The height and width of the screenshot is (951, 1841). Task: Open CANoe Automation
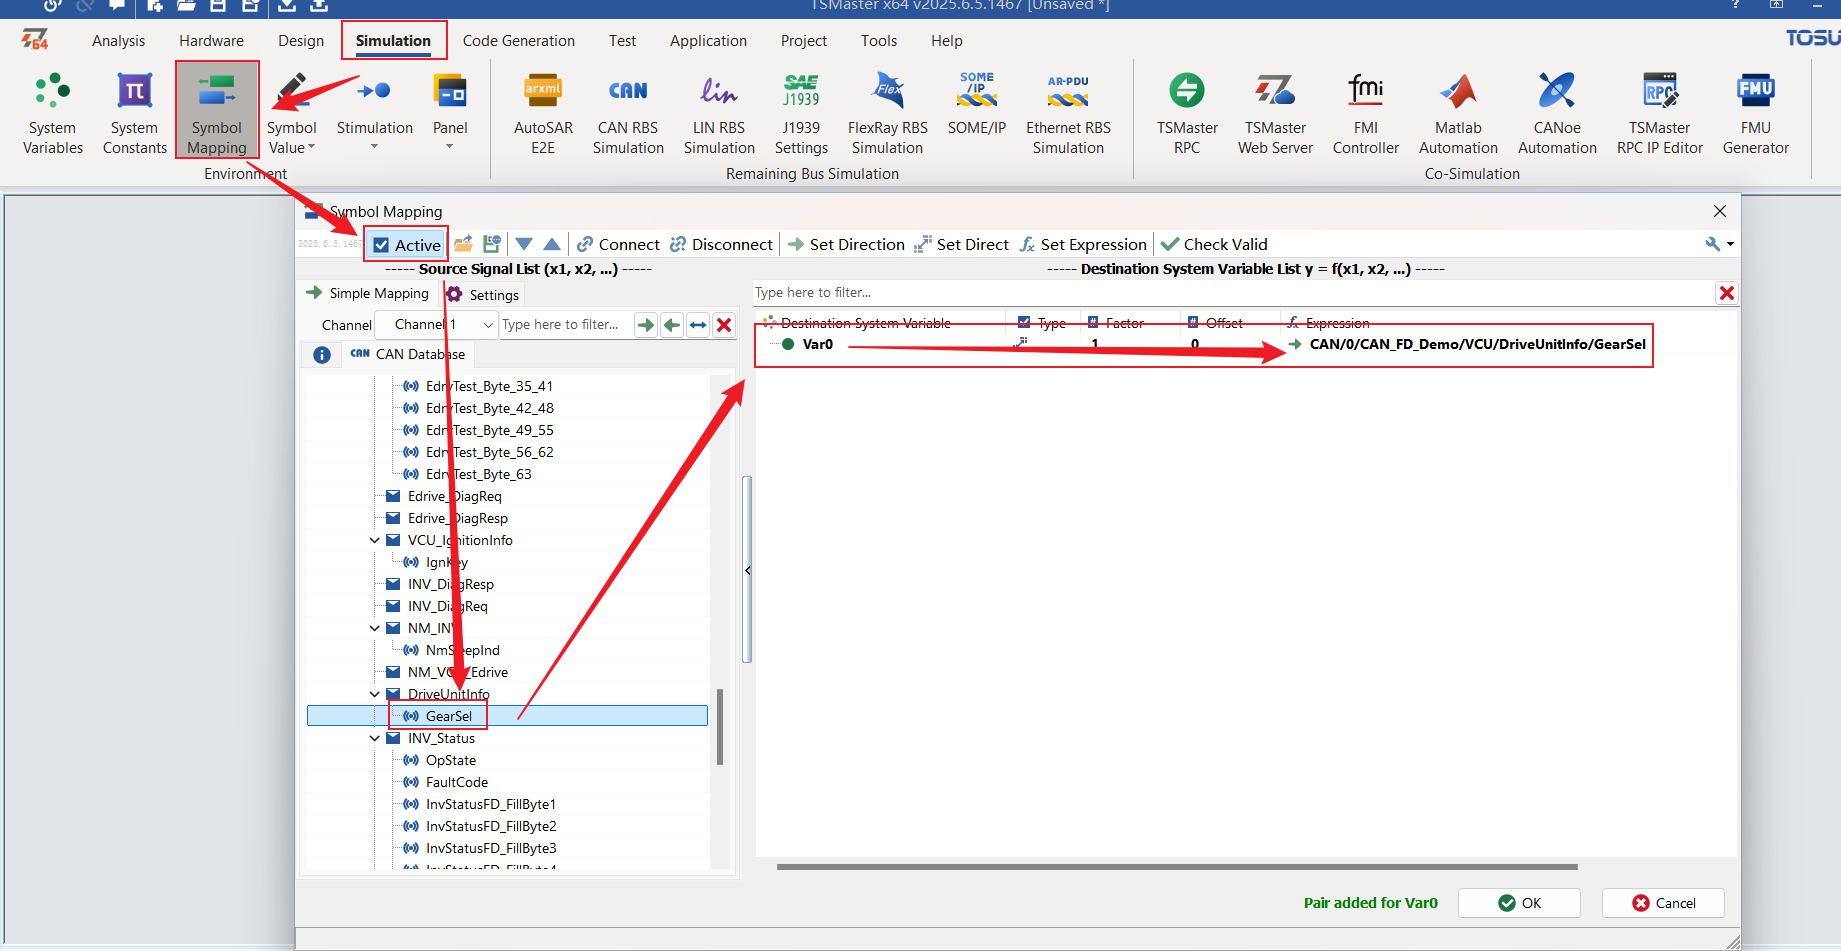click(1557, 112)
